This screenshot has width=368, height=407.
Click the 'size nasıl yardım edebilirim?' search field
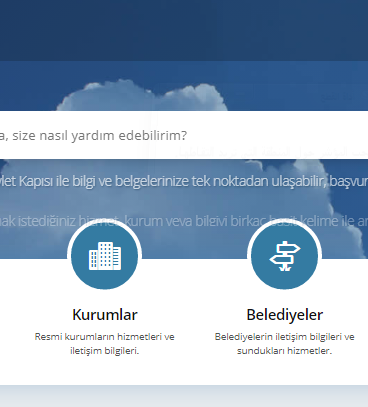(x=184, y=135)
